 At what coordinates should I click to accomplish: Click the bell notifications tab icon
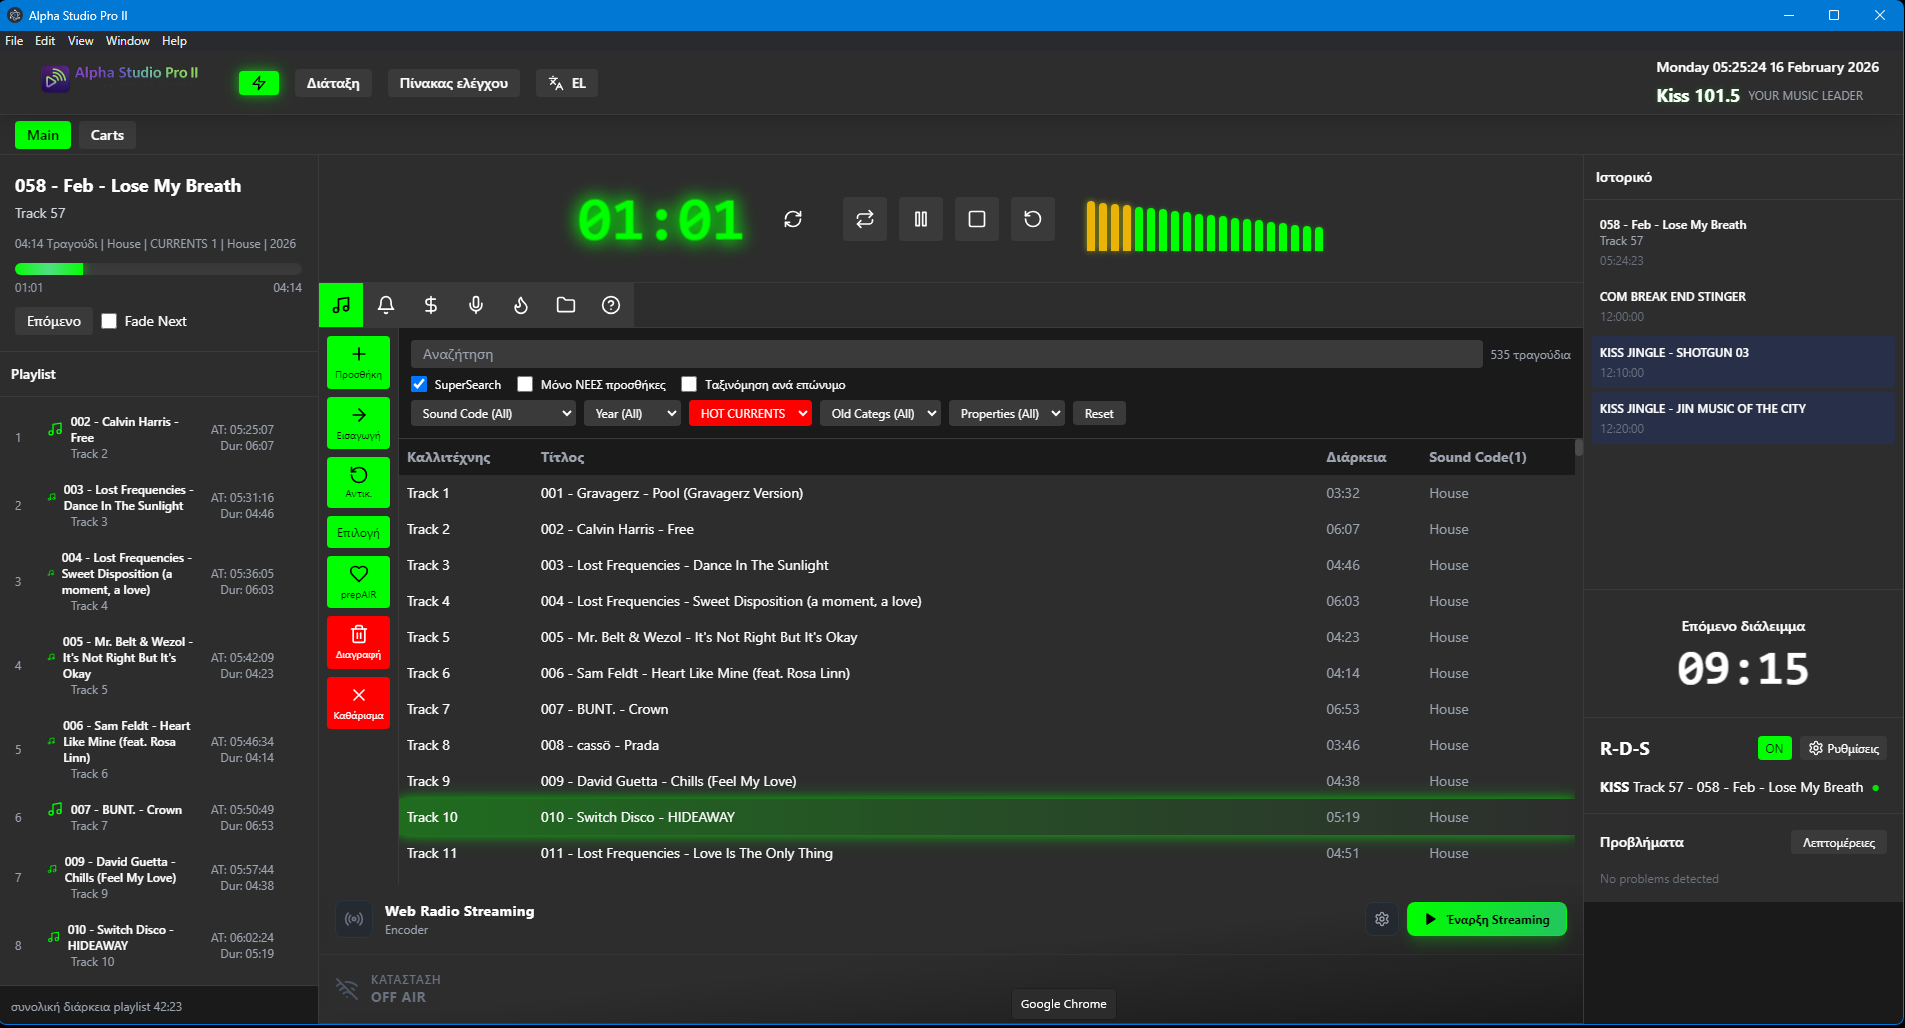point(386,305)
